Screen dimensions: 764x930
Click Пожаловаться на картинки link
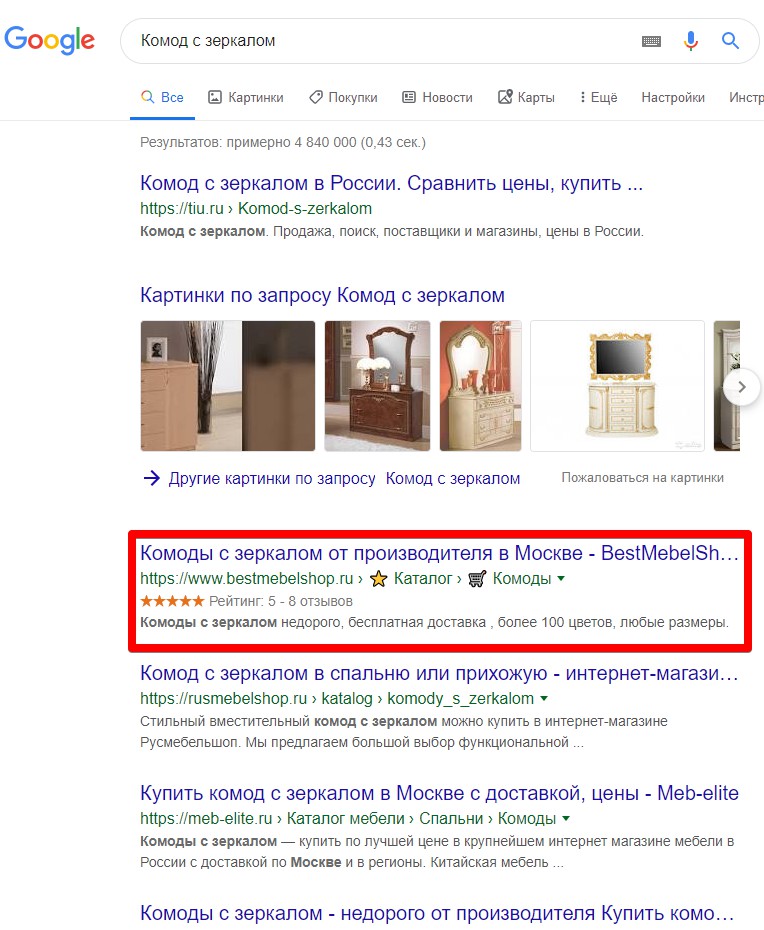tap(642, 477)
